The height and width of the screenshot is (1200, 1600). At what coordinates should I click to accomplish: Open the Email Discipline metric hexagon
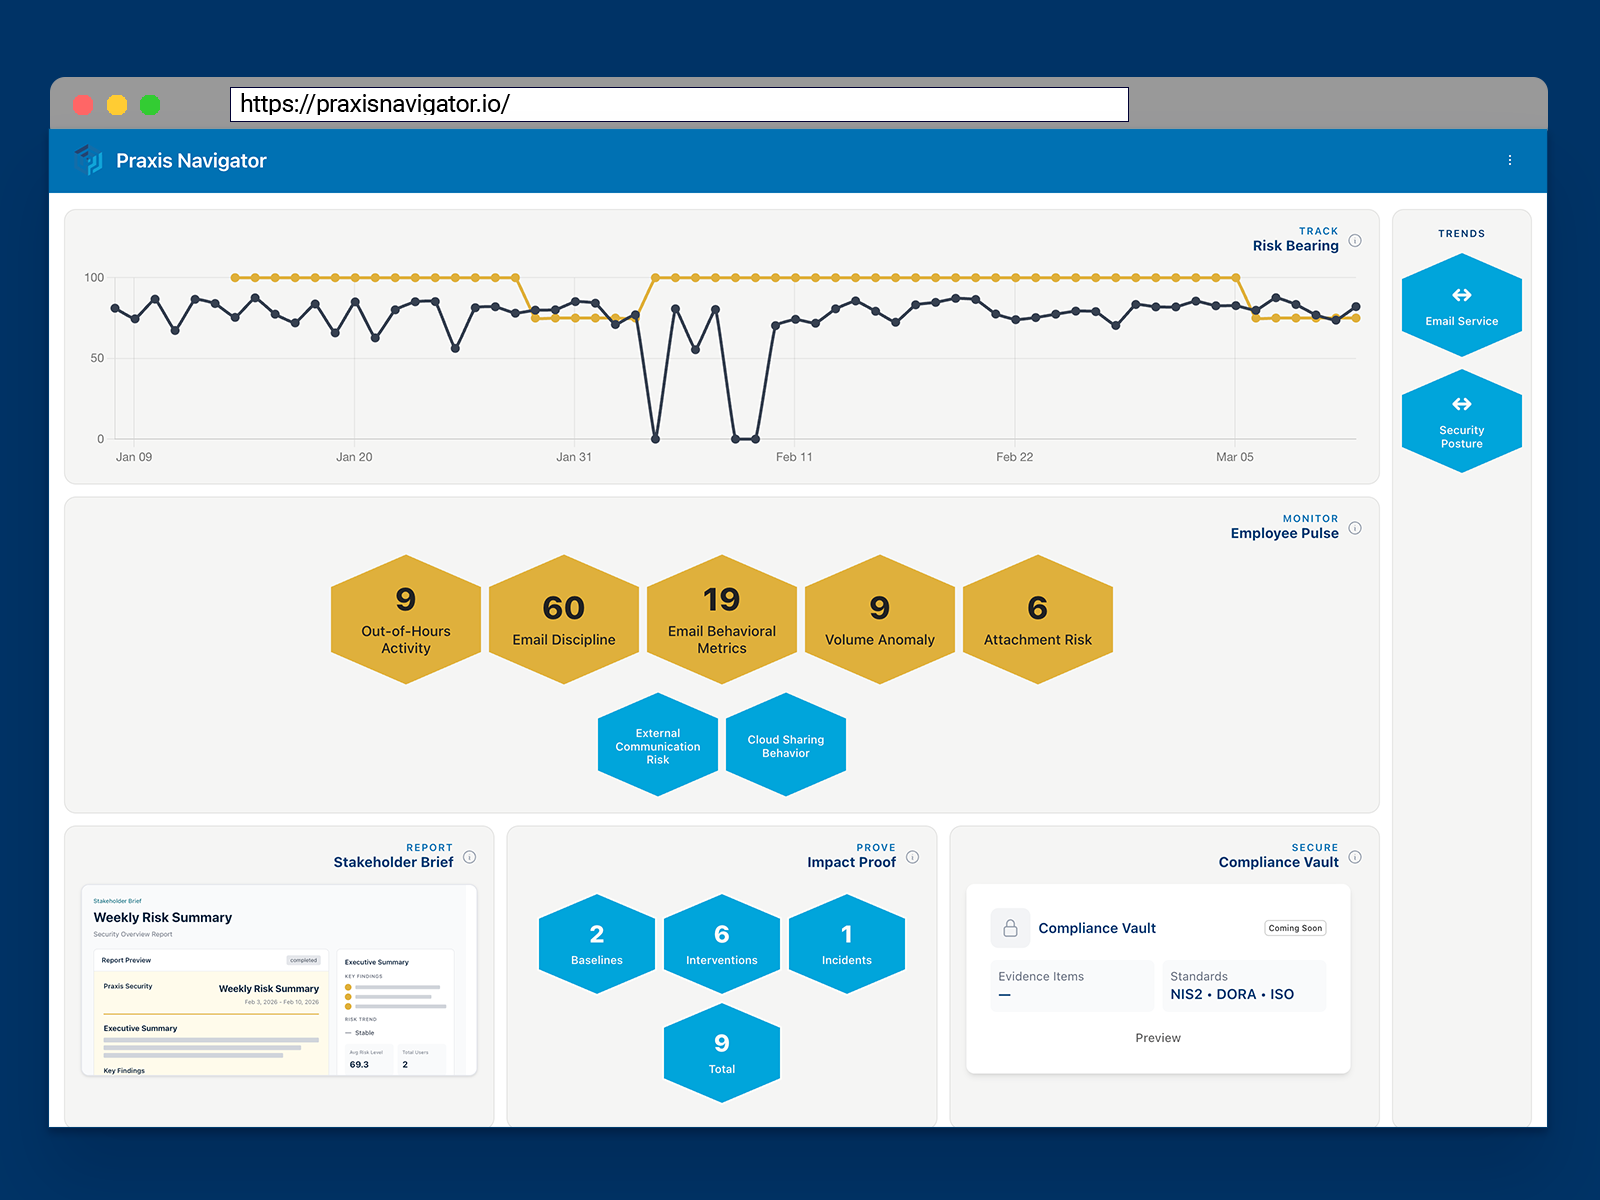(563, 618)
